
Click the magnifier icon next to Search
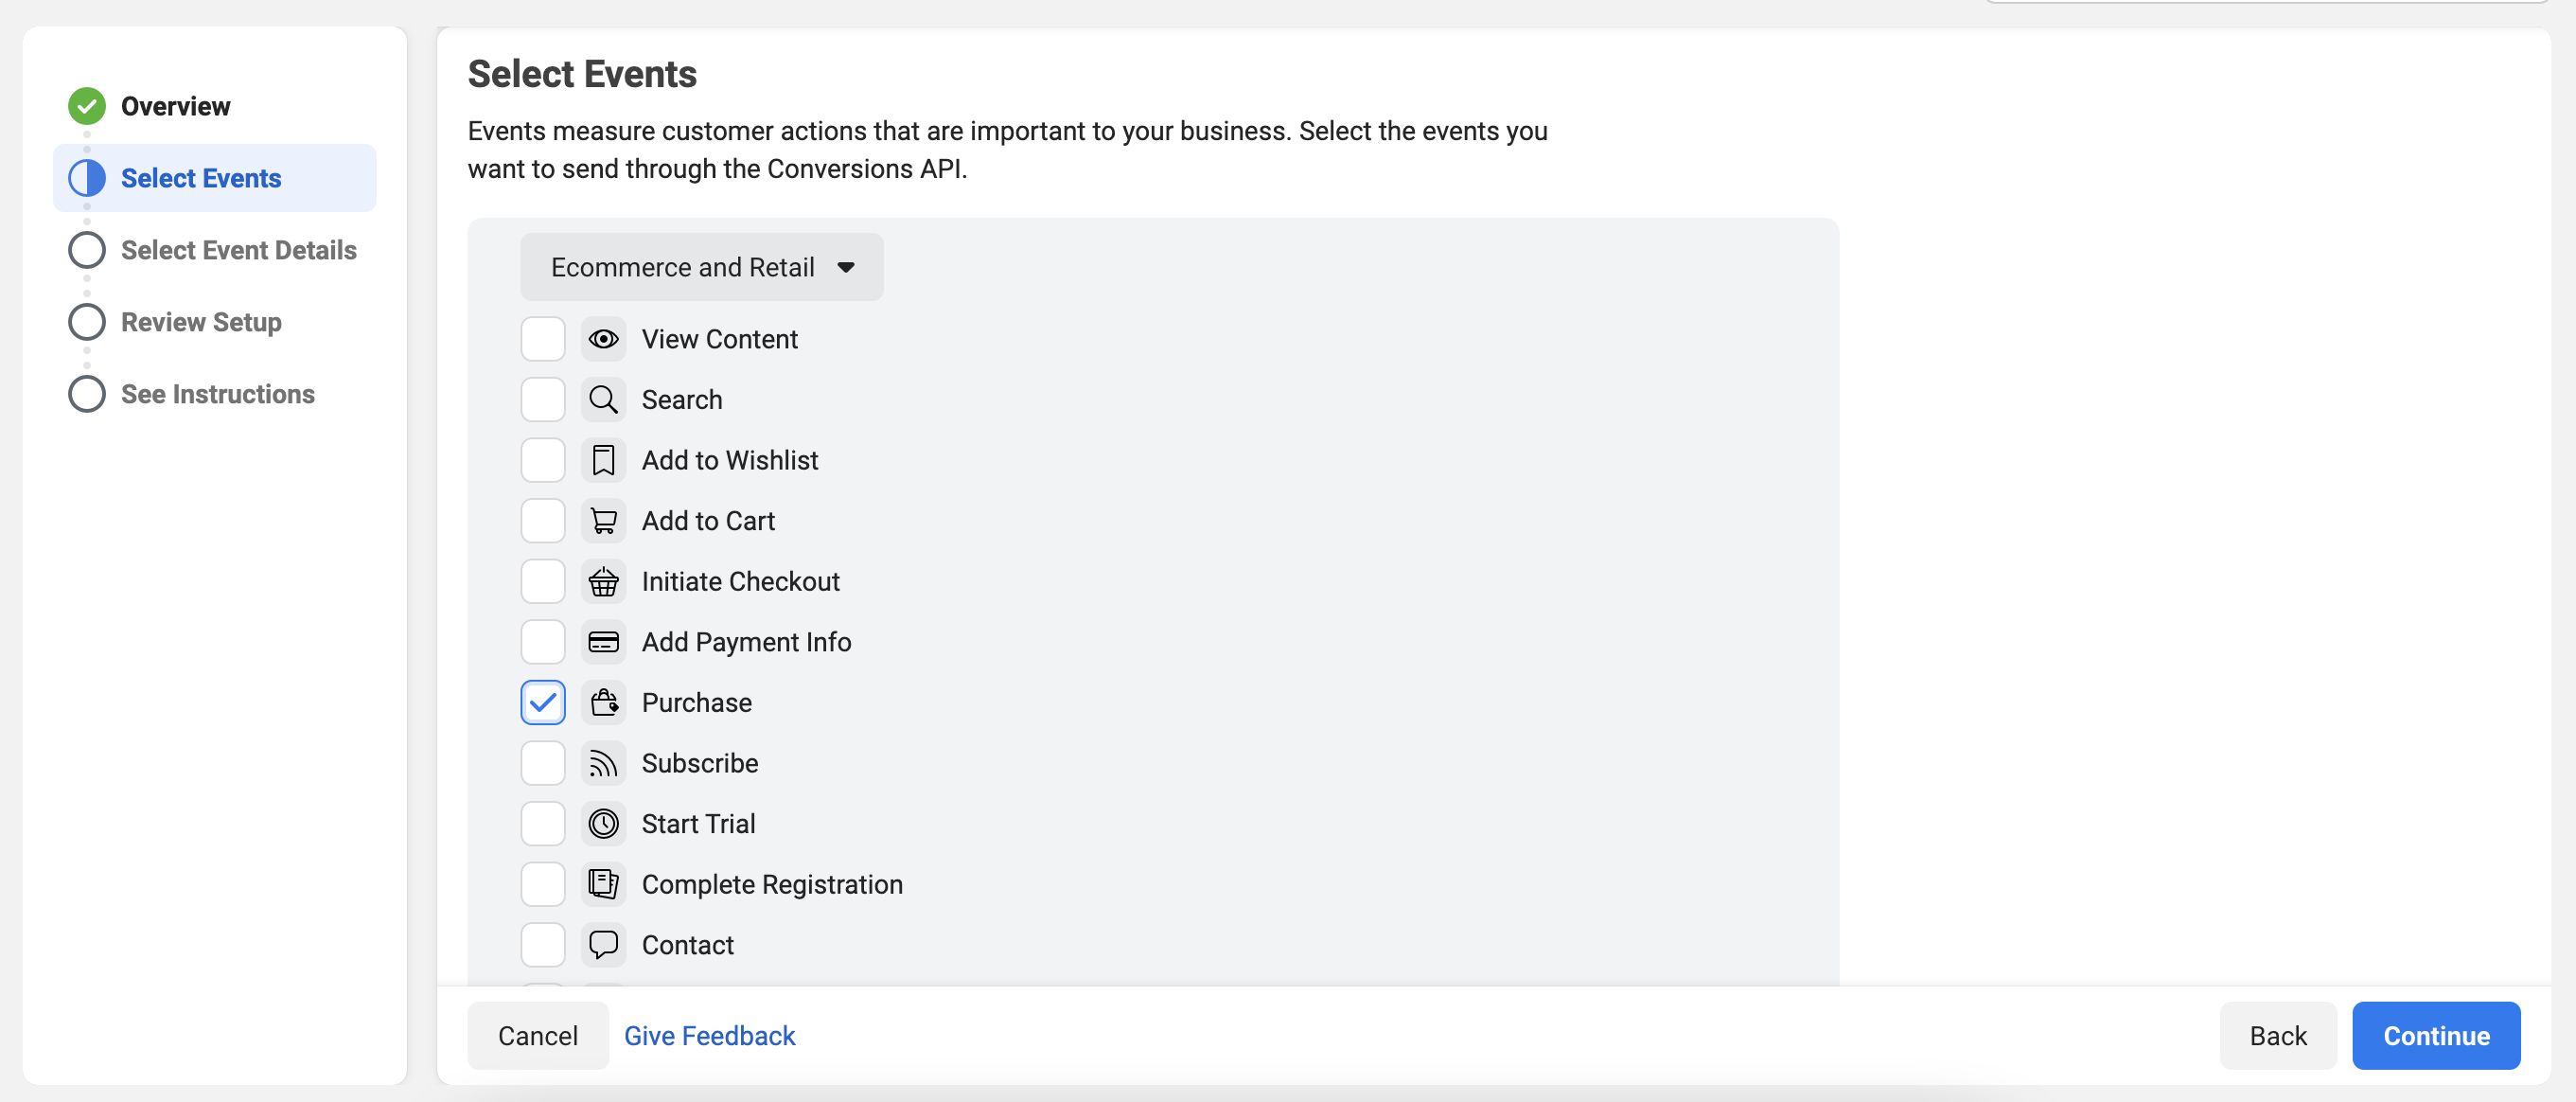[603, 400]
